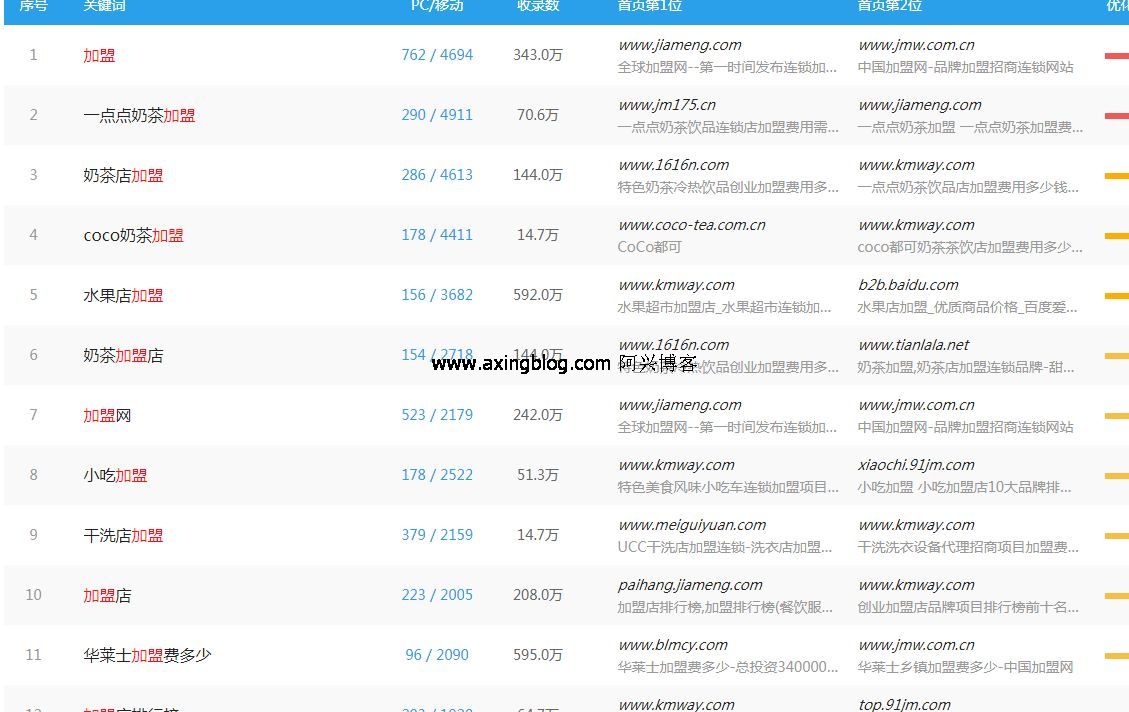1129x712 pixels.
Task: Select the keyword coco奶茶加盟
Action: click(x=134, y=235)
